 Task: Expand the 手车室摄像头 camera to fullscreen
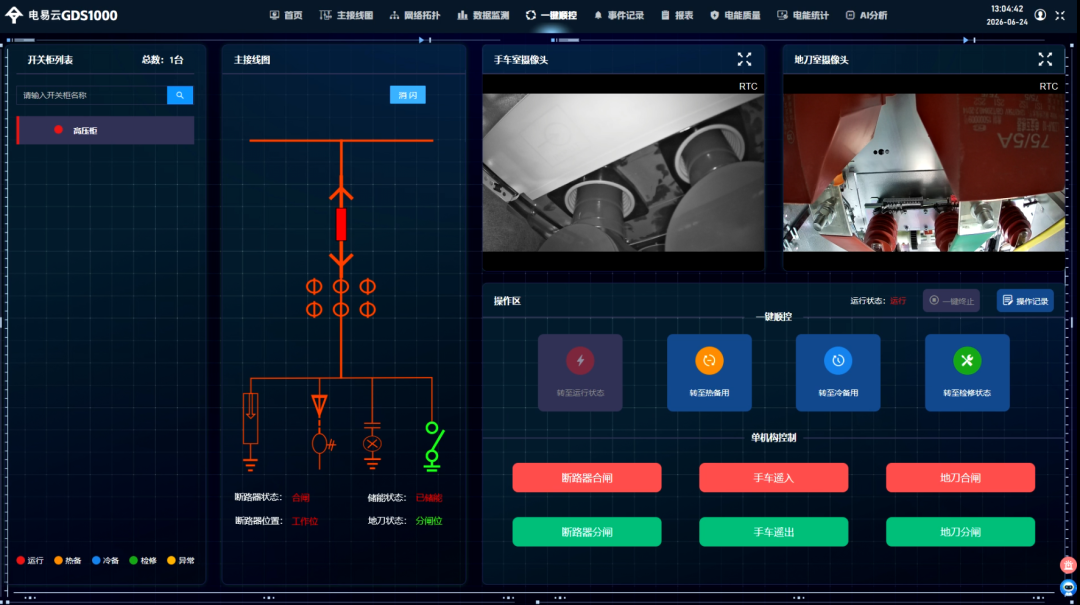click(x=745, y=59)
